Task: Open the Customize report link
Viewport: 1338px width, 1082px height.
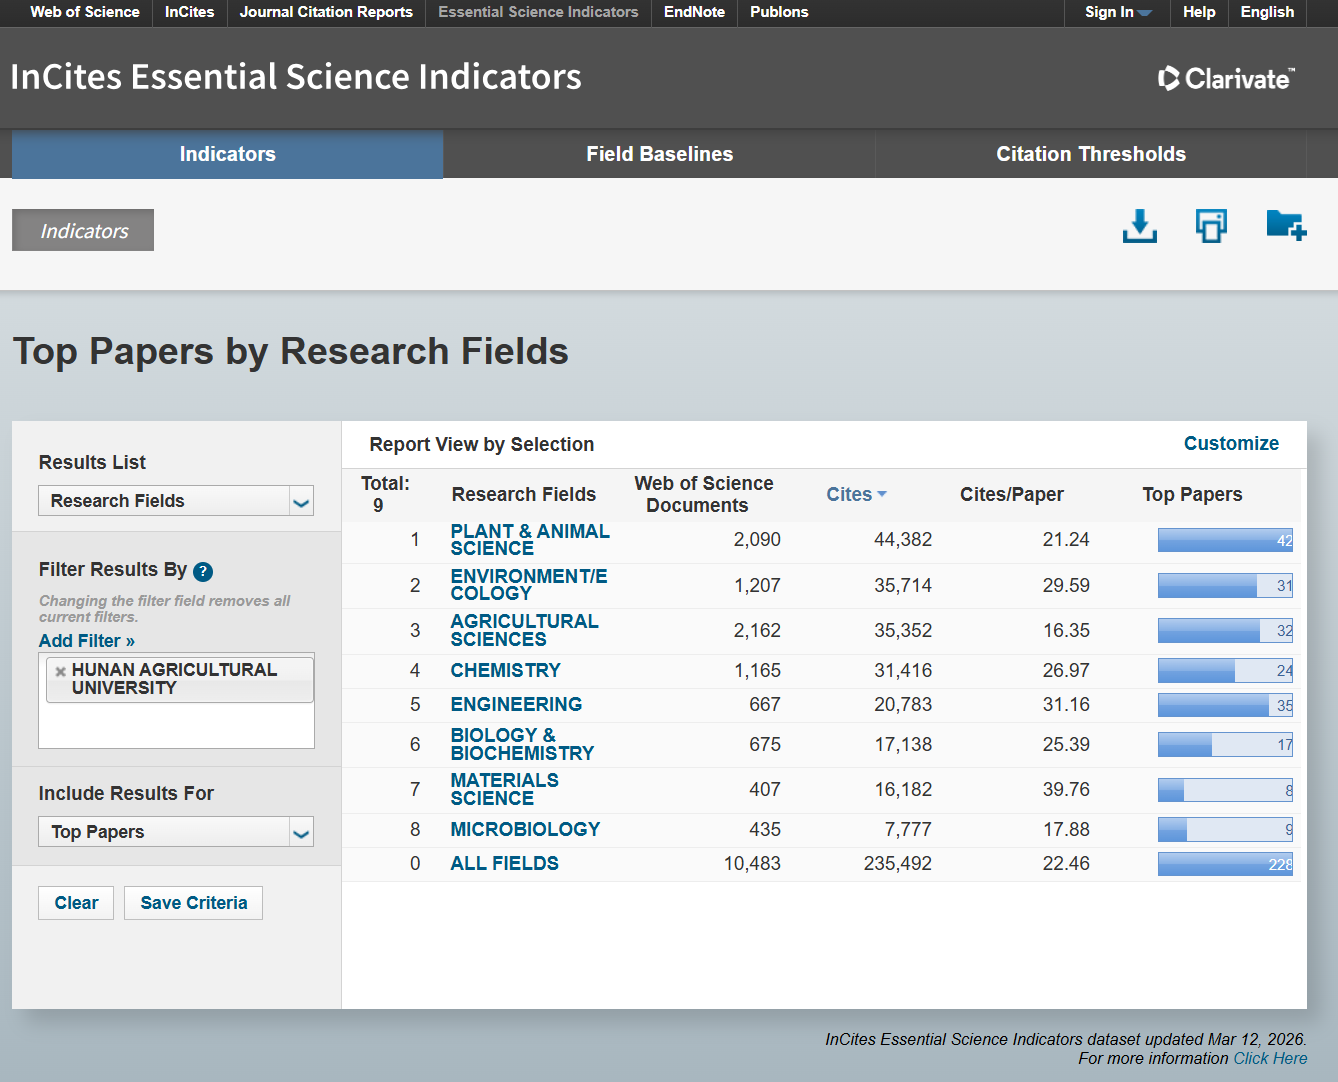Action: click(x=1230, y=443)
